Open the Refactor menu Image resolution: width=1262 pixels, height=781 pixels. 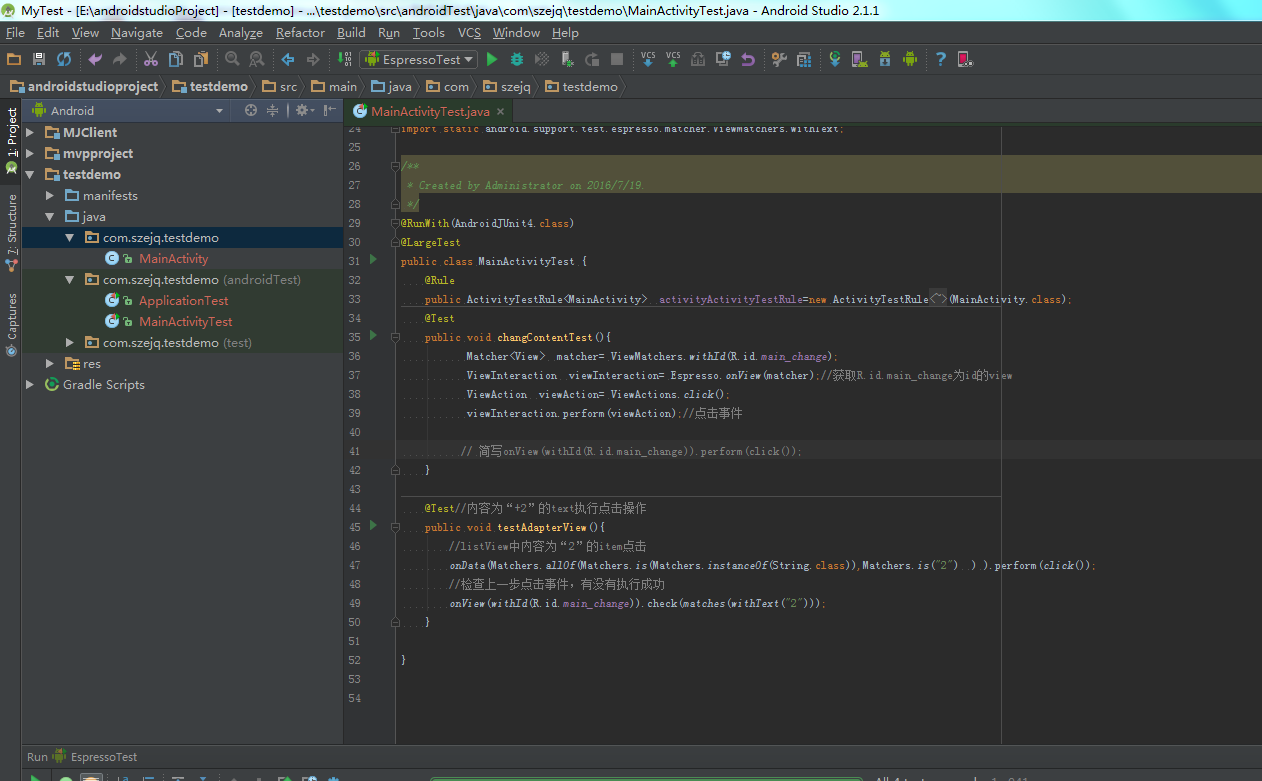coord(300,33)
